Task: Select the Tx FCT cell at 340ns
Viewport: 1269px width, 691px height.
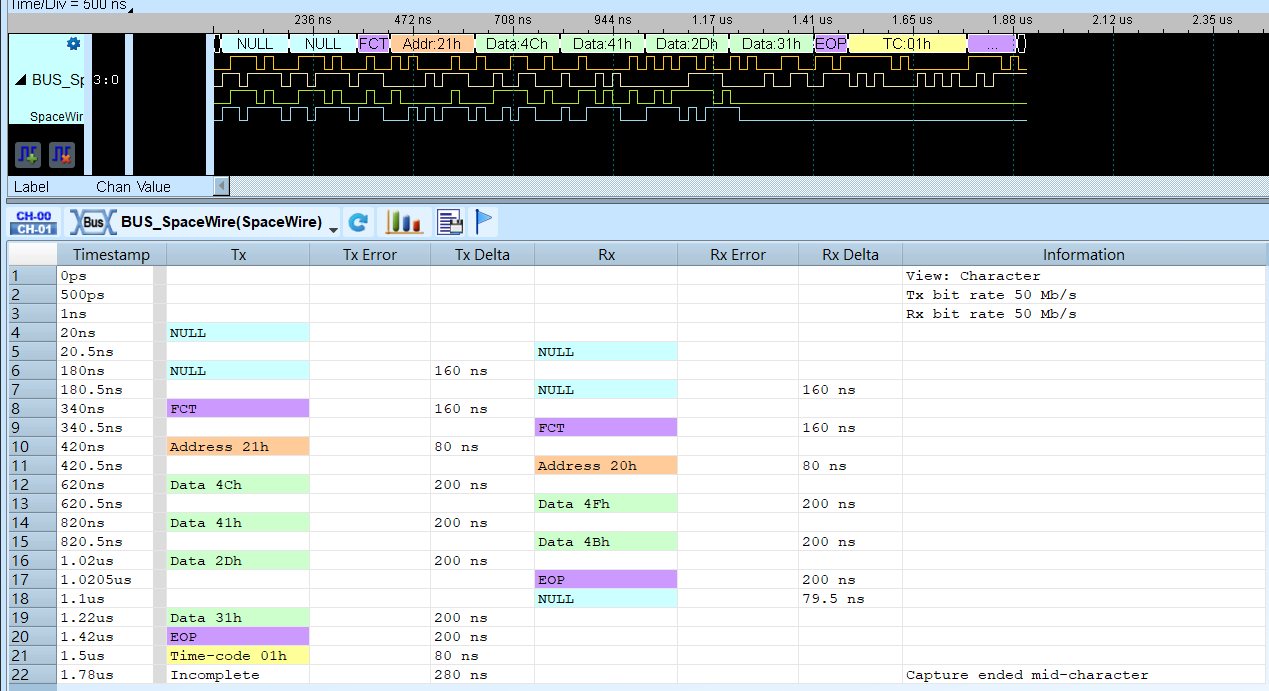Action: click(x=238, y=409)
